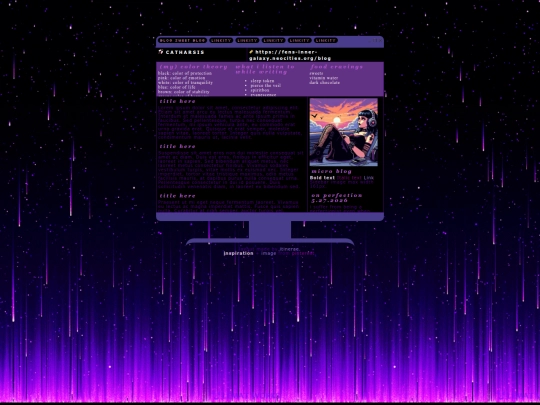540x405 pixels.
Task: Select the first 'title here' post heading
Action: tap(177, 102)
